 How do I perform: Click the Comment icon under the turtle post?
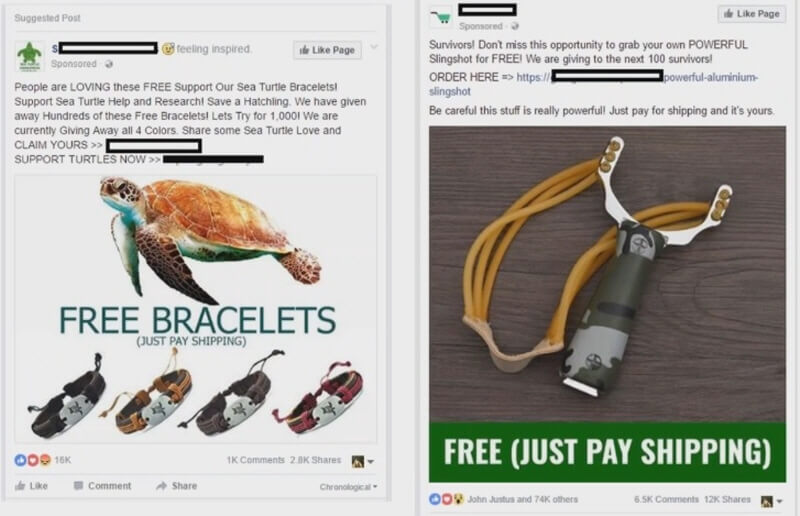pos(78,485)
